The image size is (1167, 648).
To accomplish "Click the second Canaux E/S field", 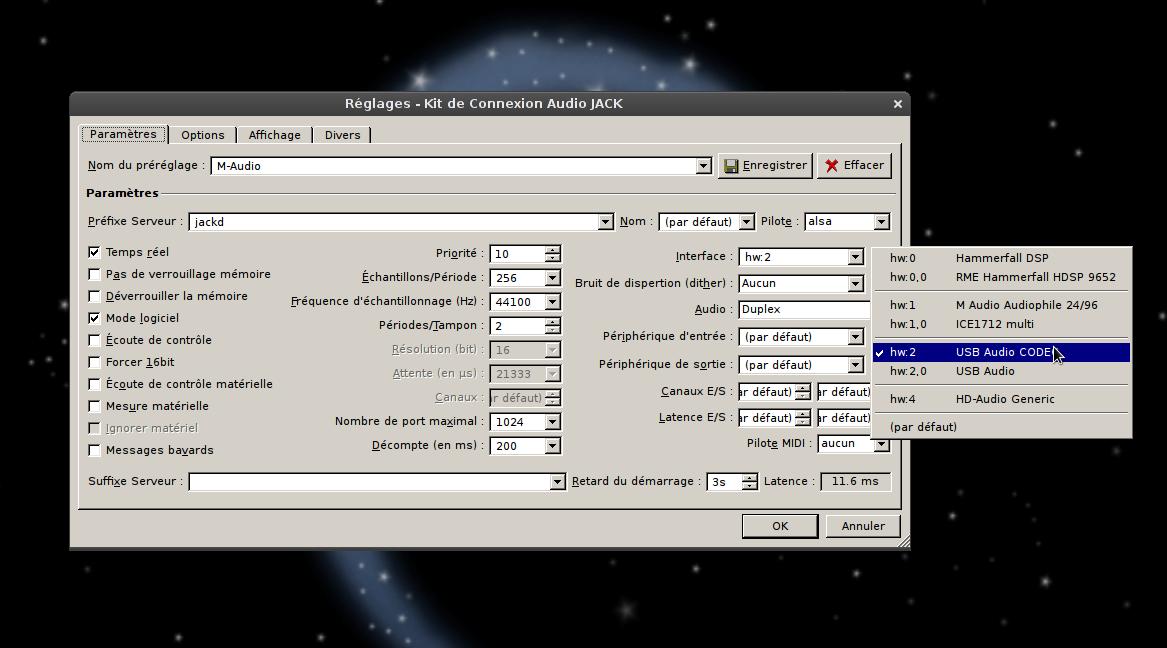I will click(844, 392).
